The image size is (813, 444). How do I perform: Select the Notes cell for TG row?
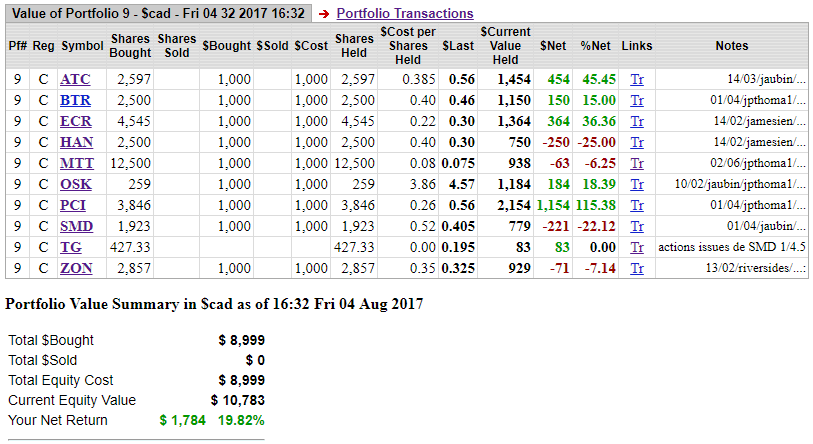tap(731, 247)
